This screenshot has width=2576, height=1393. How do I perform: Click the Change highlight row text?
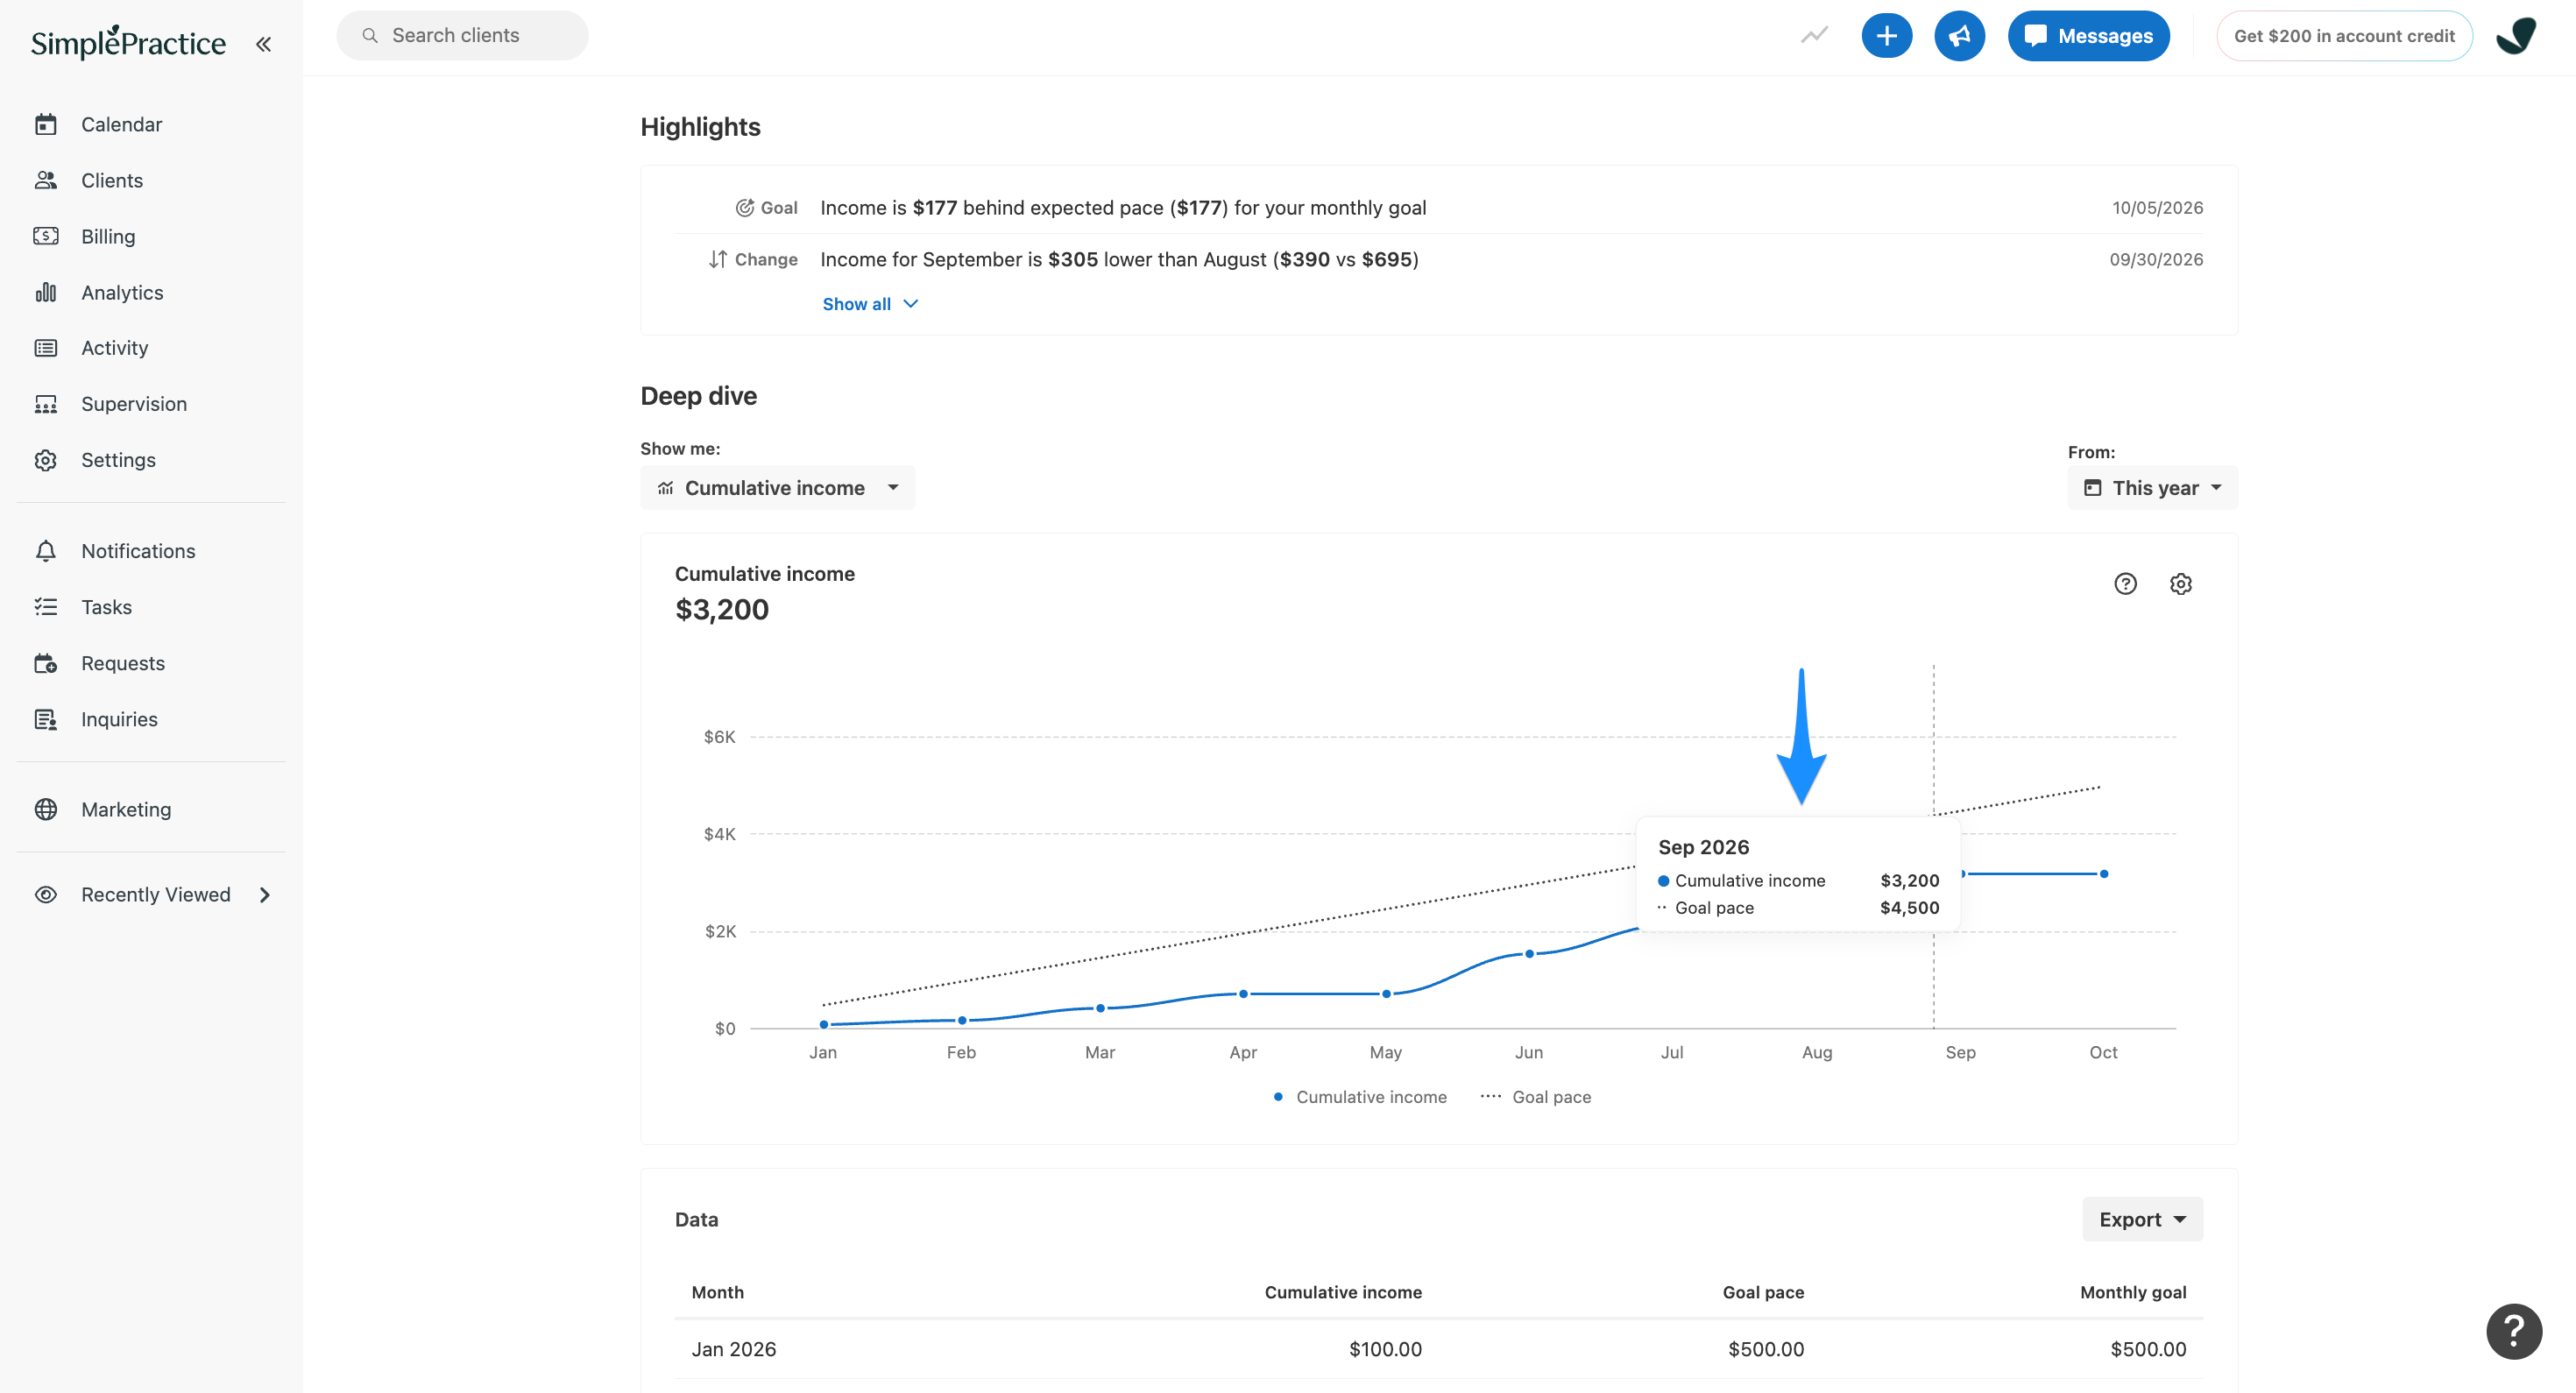point(1119,260)
